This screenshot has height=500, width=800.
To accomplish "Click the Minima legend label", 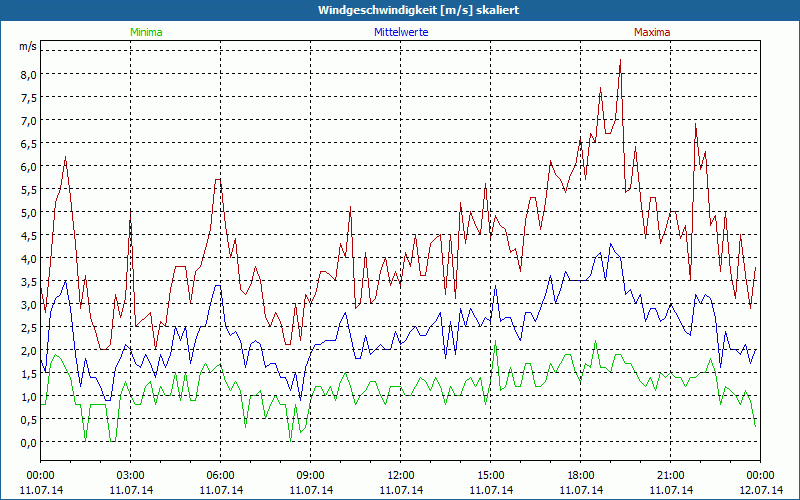I will 146,32.
